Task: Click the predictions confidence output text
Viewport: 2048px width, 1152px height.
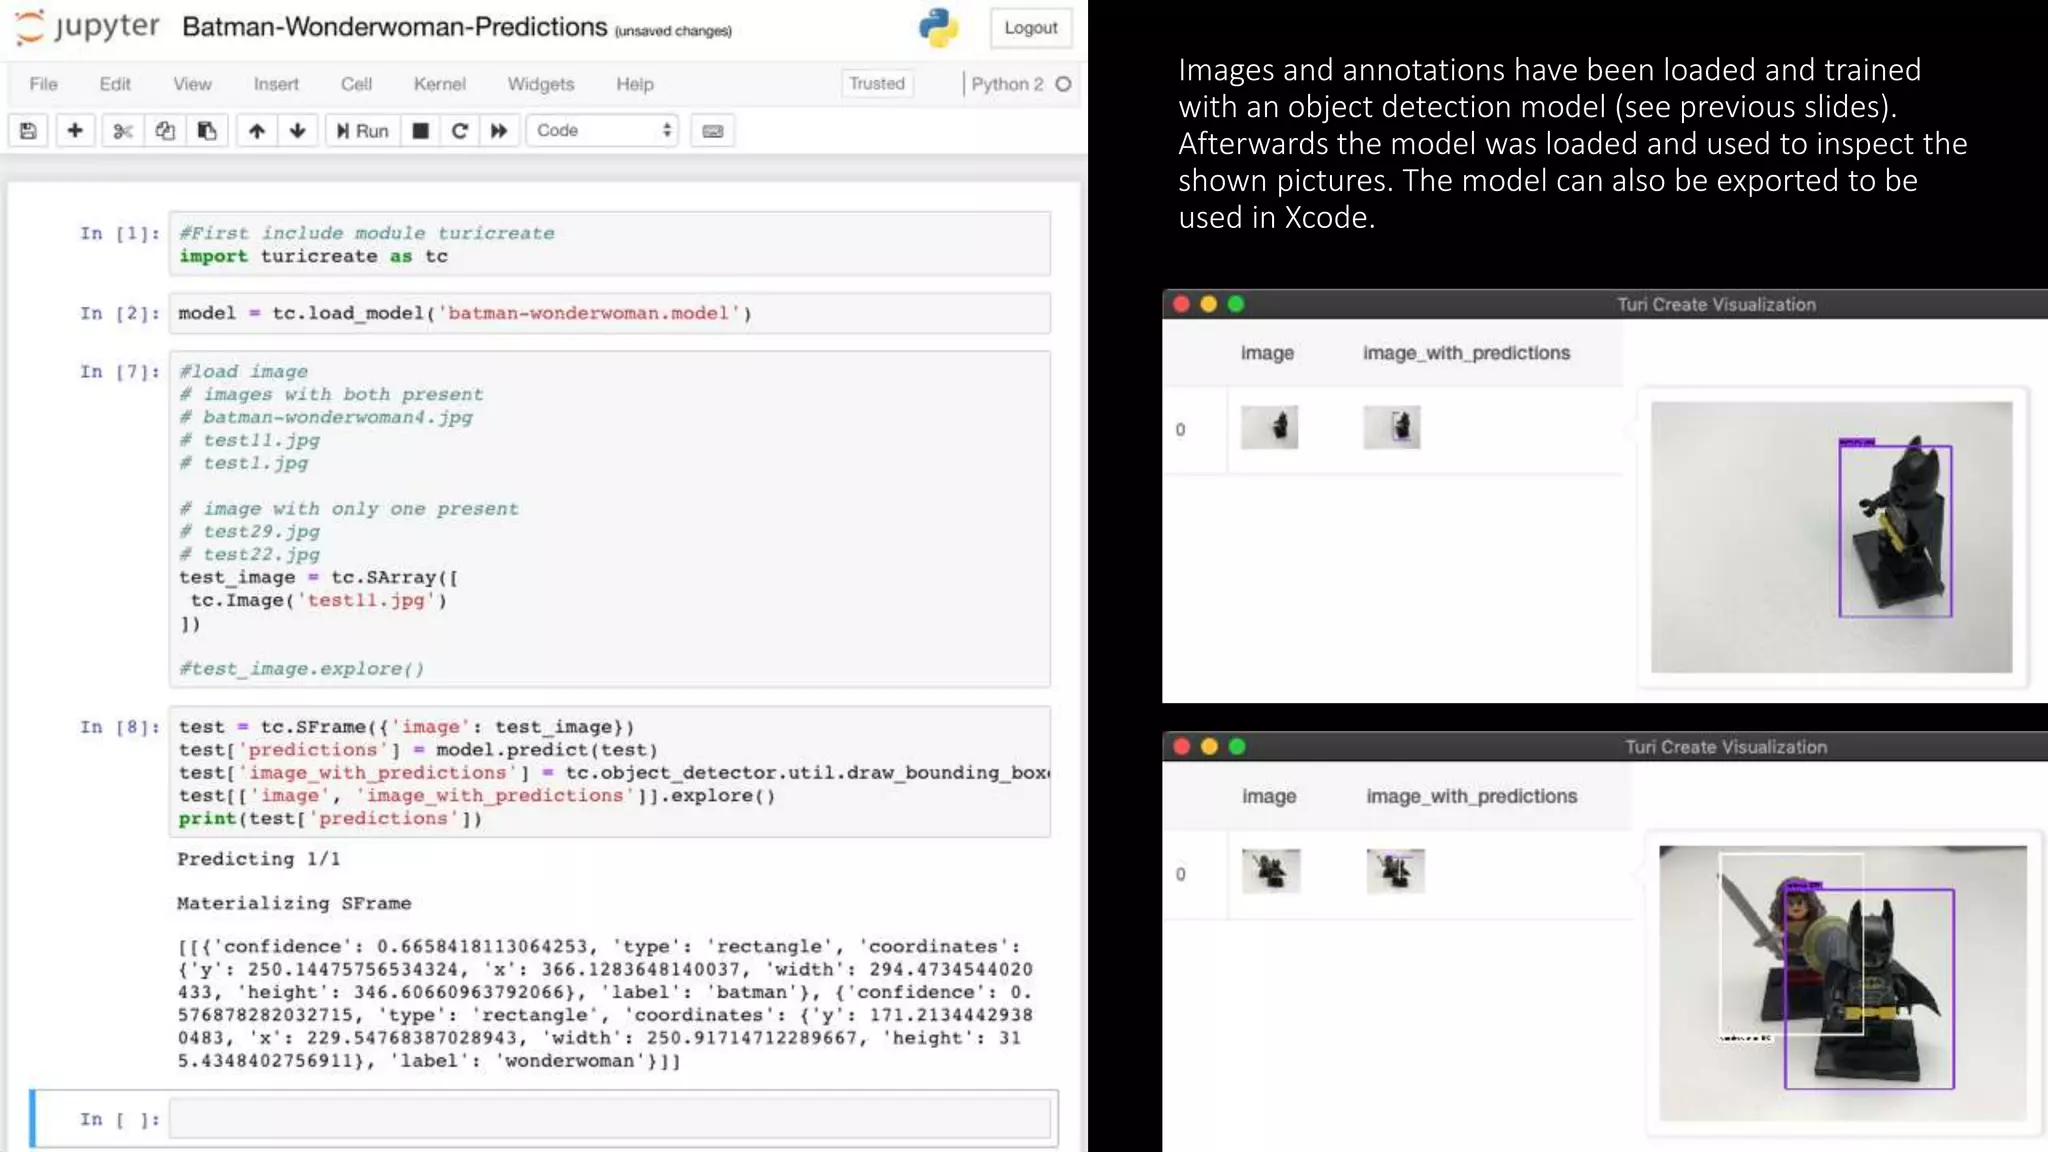Action: click(606, 1003)
